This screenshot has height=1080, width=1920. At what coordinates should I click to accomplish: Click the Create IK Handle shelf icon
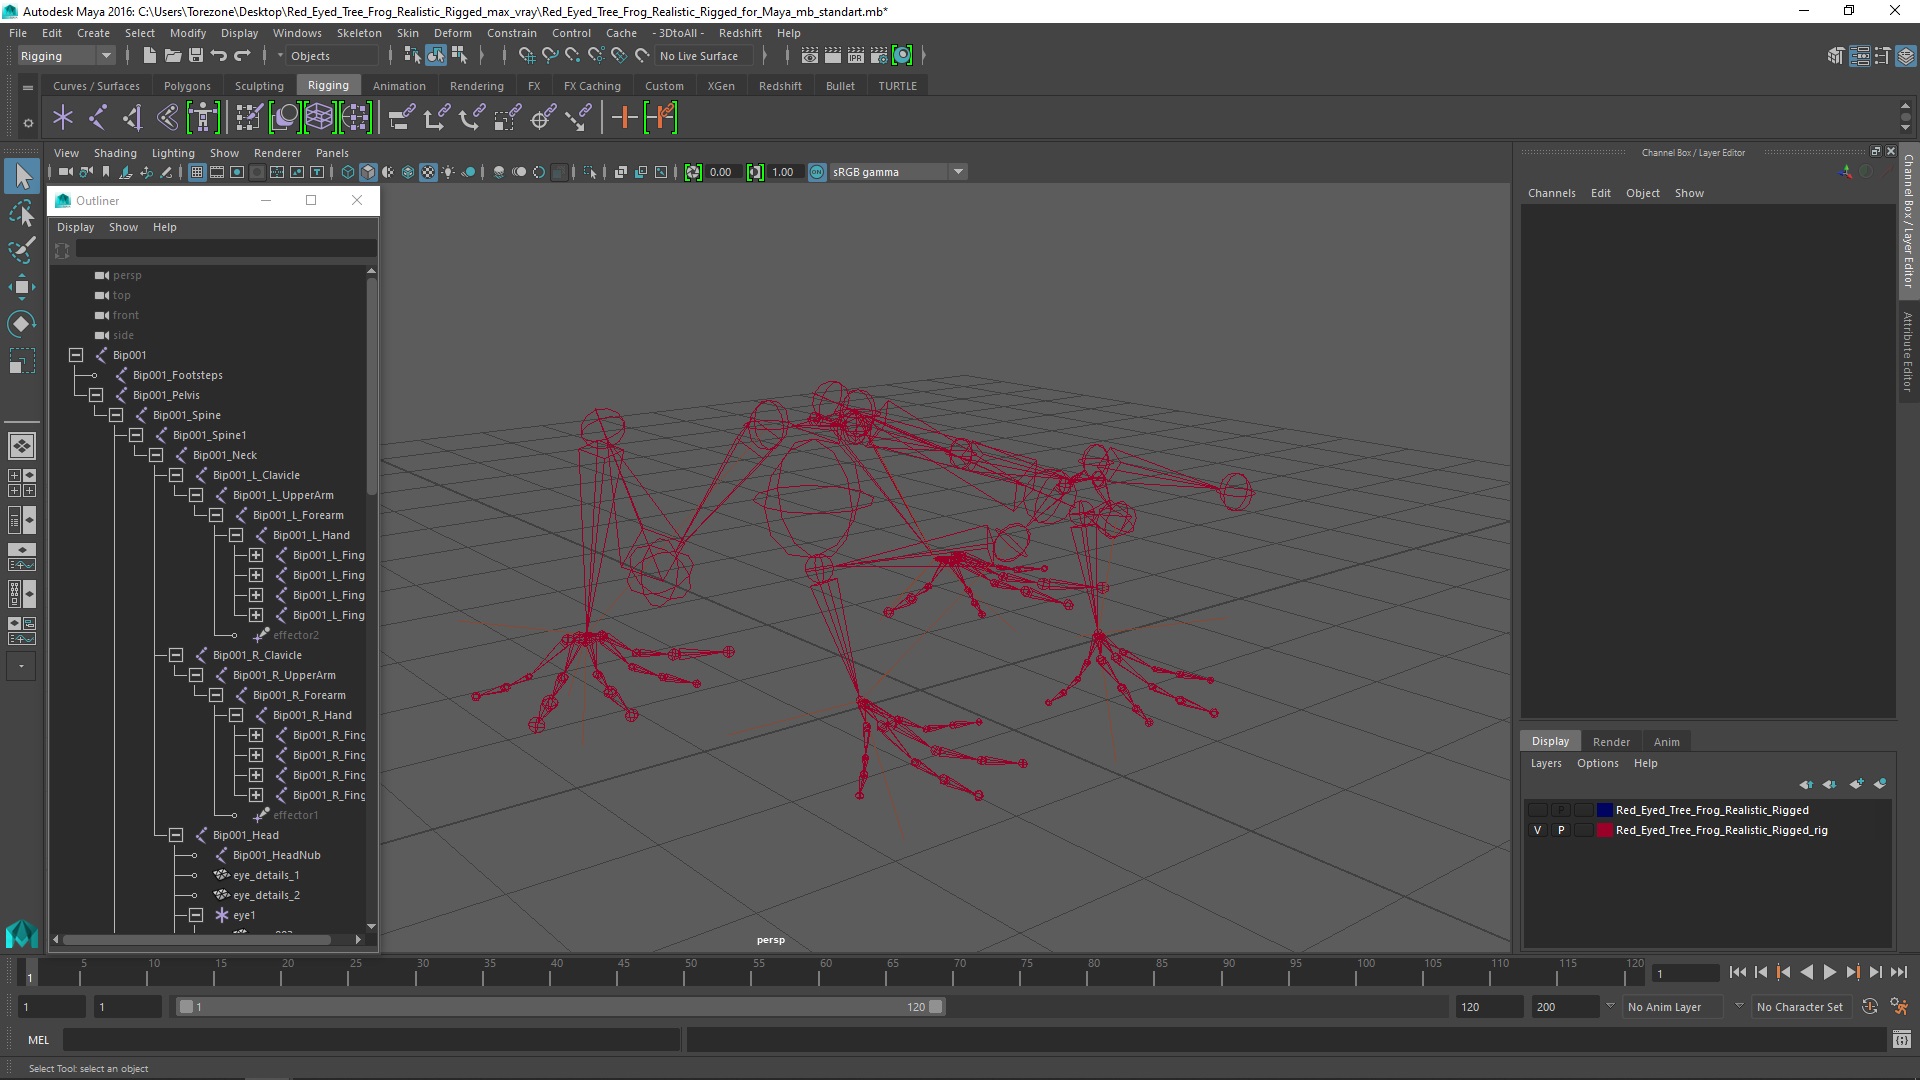[x=133, y=118]
